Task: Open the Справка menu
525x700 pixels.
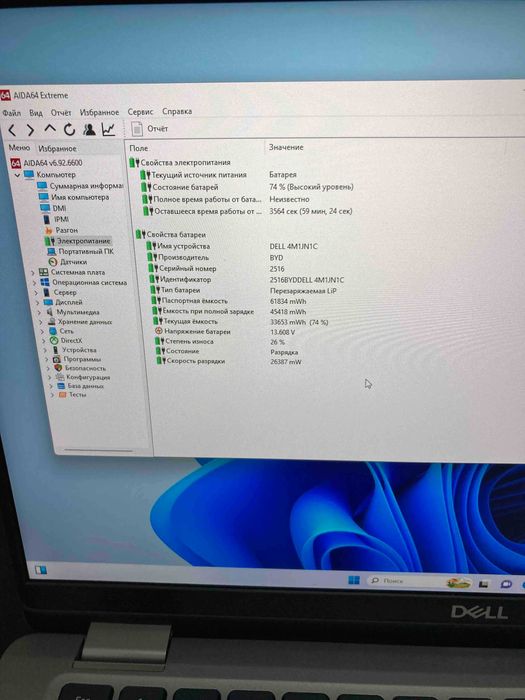Action: coord(177,111)
